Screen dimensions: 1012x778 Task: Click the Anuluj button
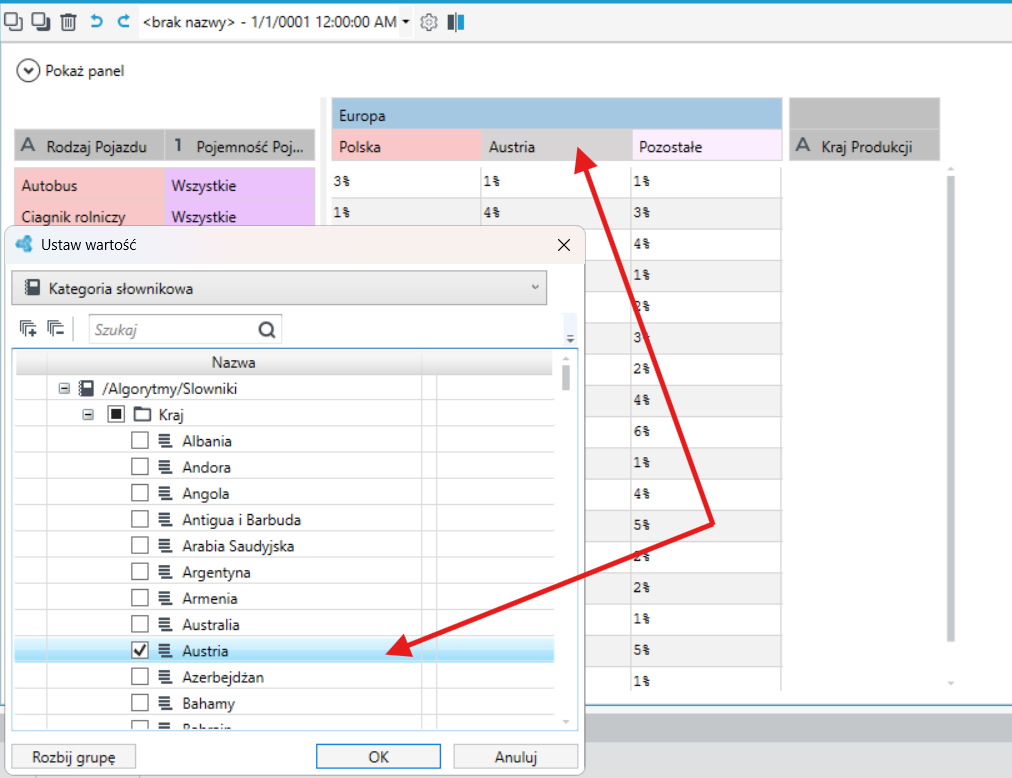(516, 757)
